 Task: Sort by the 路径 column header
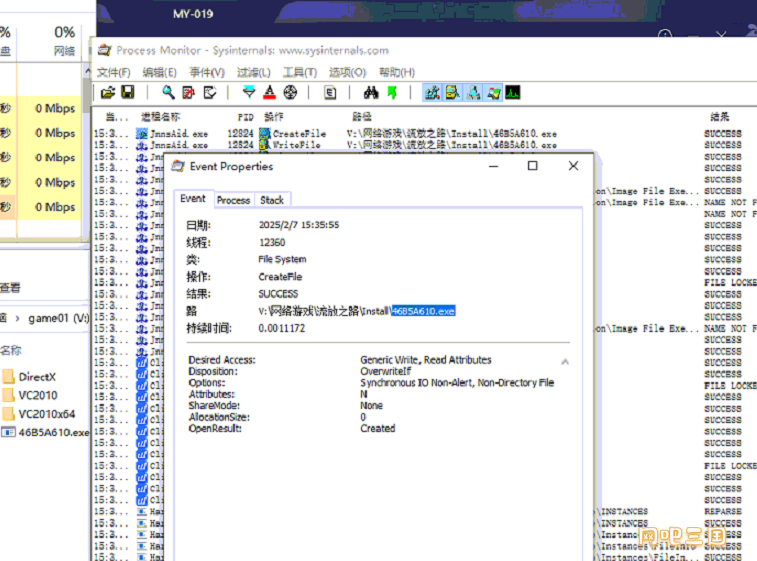point(362,117)
